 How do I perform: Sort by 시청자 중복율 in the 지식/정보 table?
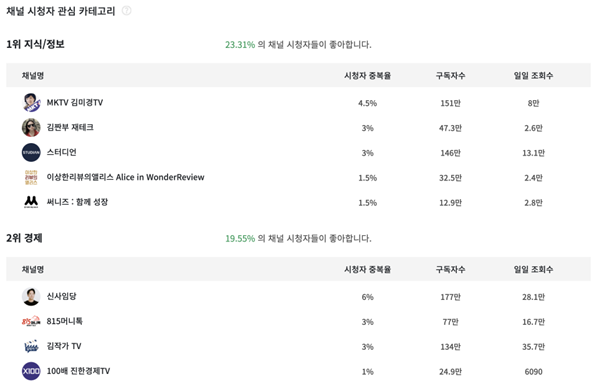(x=367, y=76)
